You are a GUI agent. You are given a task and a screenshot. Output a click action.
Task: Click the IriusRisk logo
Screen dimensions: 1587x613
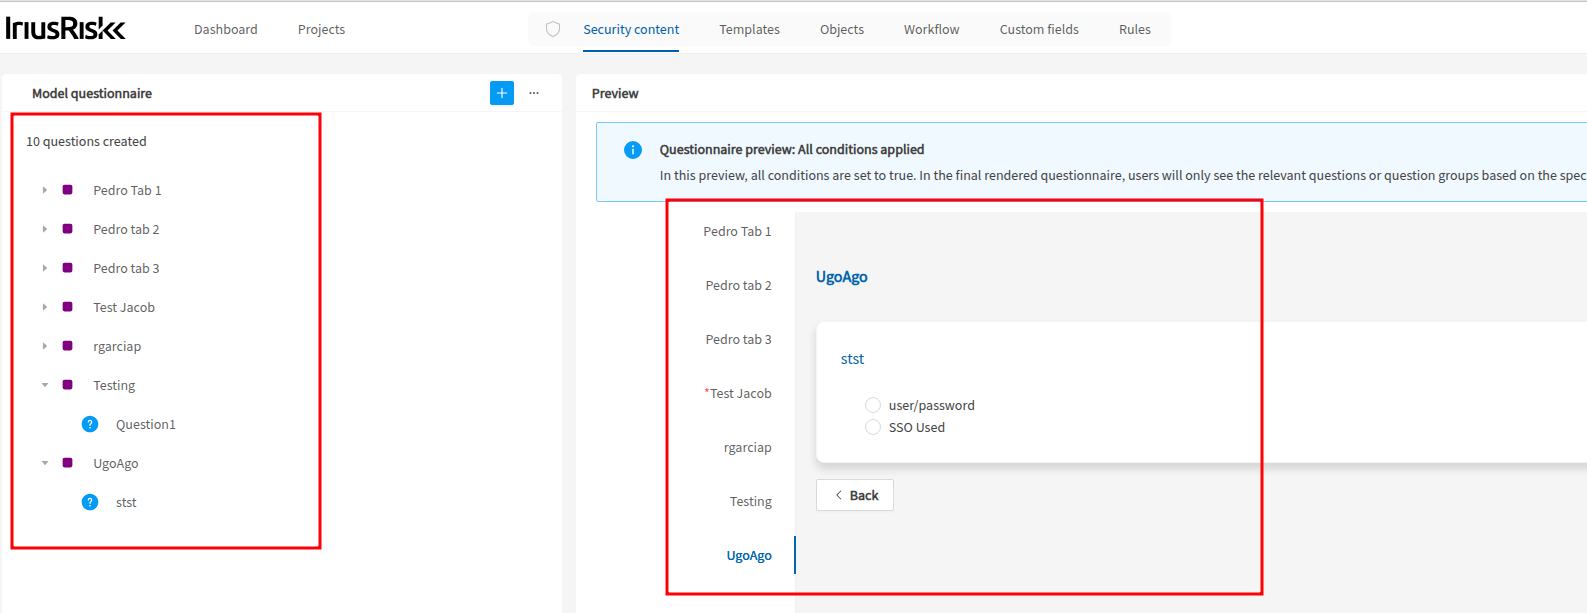65,28
